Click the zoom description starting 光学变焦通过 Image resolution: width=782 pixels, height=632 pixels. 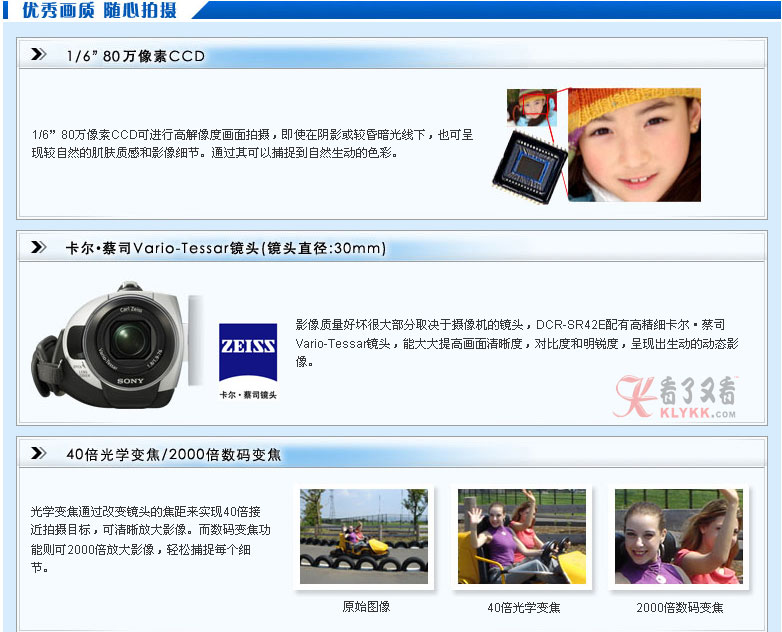click(x=150, y=539)
